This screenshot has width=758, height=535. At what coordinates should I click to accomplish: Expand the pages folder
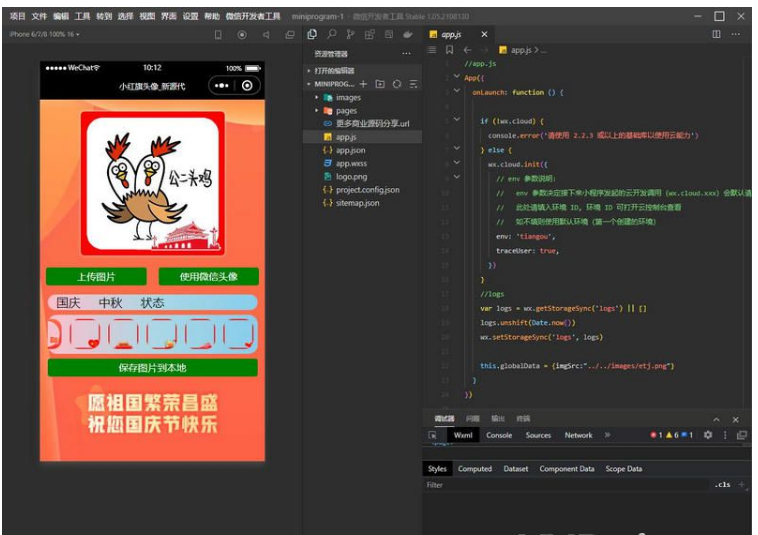(317, 111)
